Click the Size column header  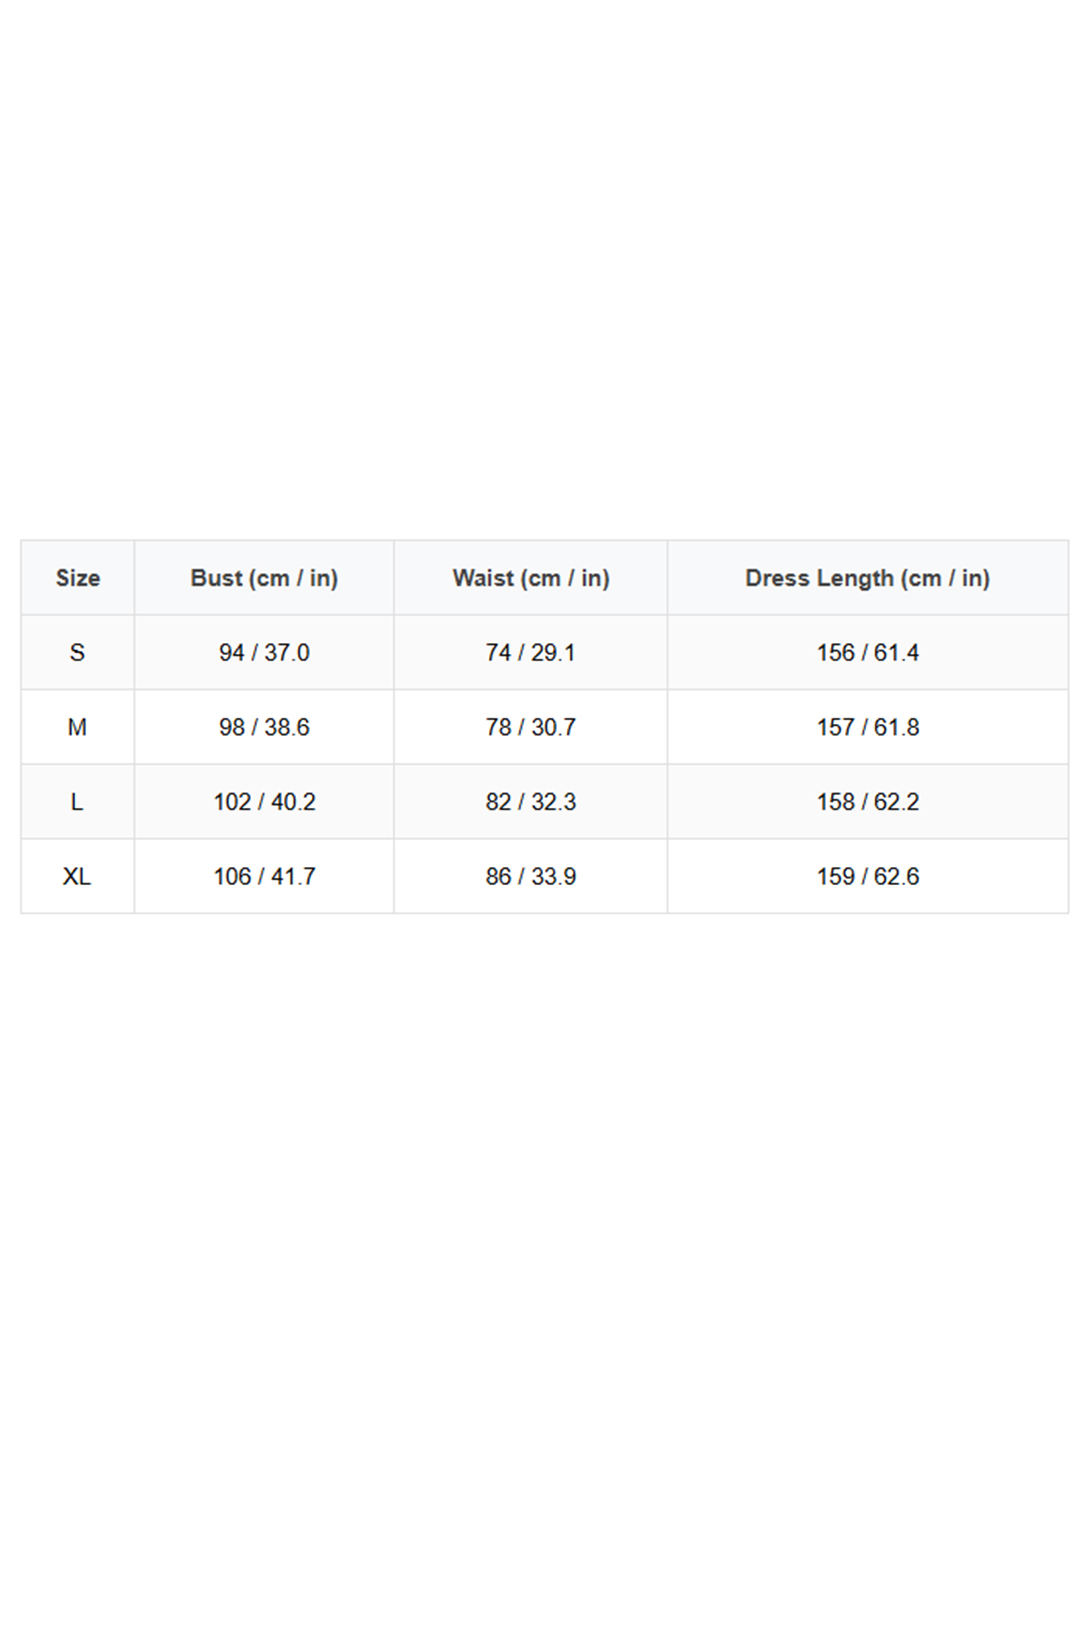pos(77,578)
